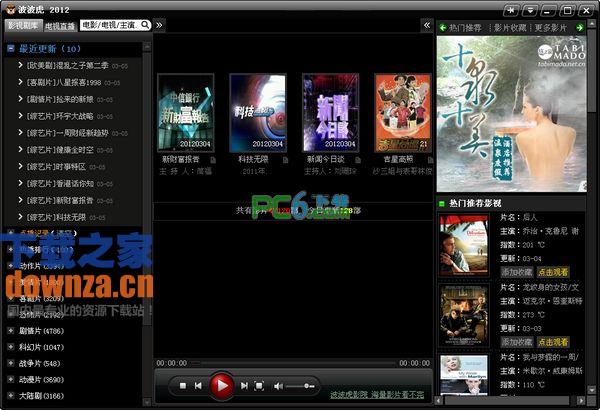Collapse the right panel with double left chevron
This screenshot has width=600, height=410.
pos(427,25)
